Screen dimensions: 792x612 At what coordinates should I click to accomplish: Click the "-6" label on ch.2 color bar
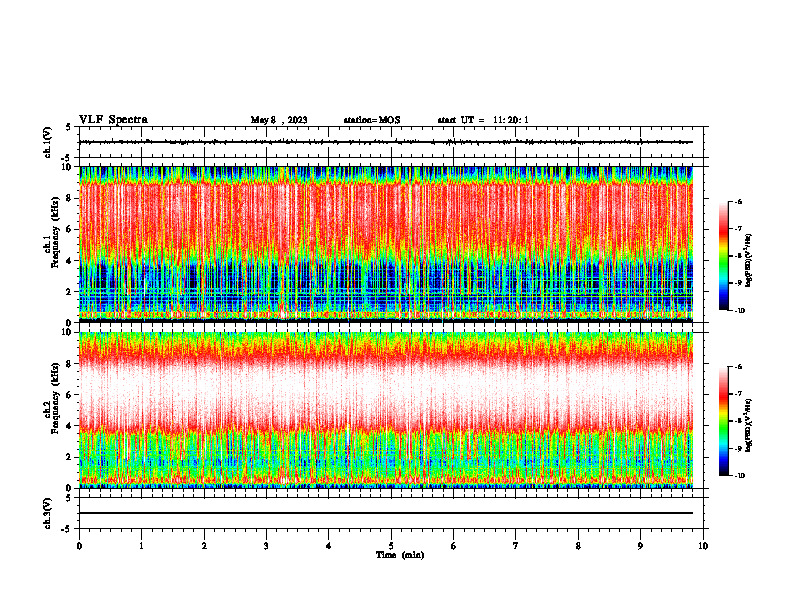(738, 367)
